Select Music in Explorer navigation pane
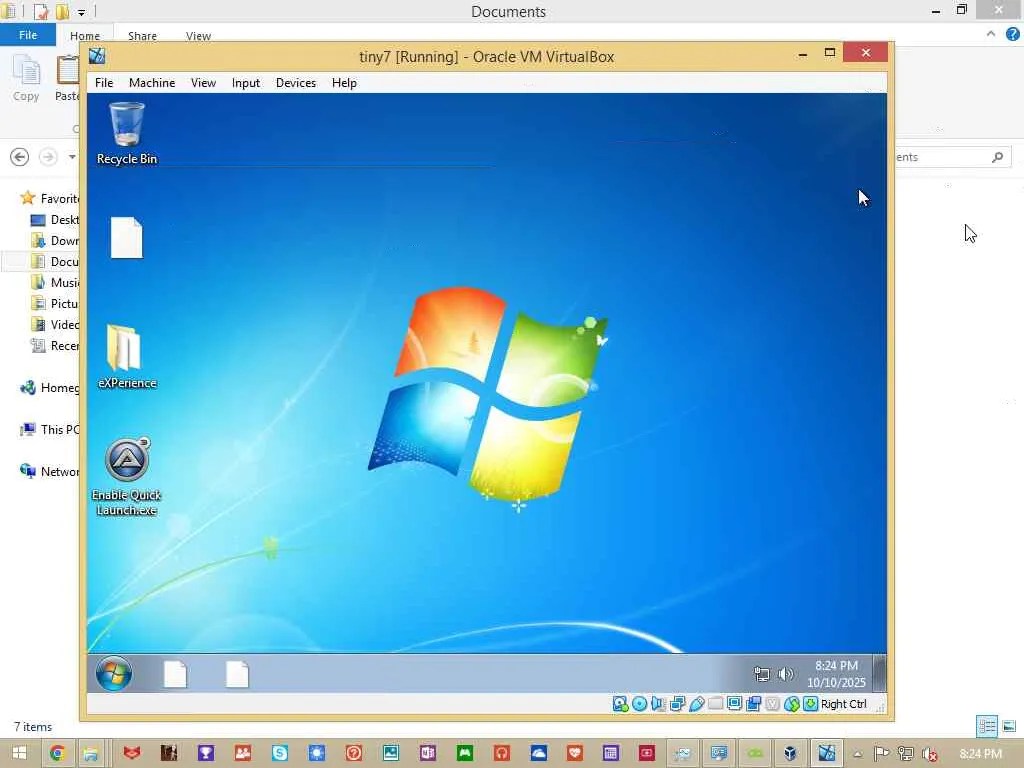Image resolution: width=1024 pixels, height=768 pixels. pos(55,283)
